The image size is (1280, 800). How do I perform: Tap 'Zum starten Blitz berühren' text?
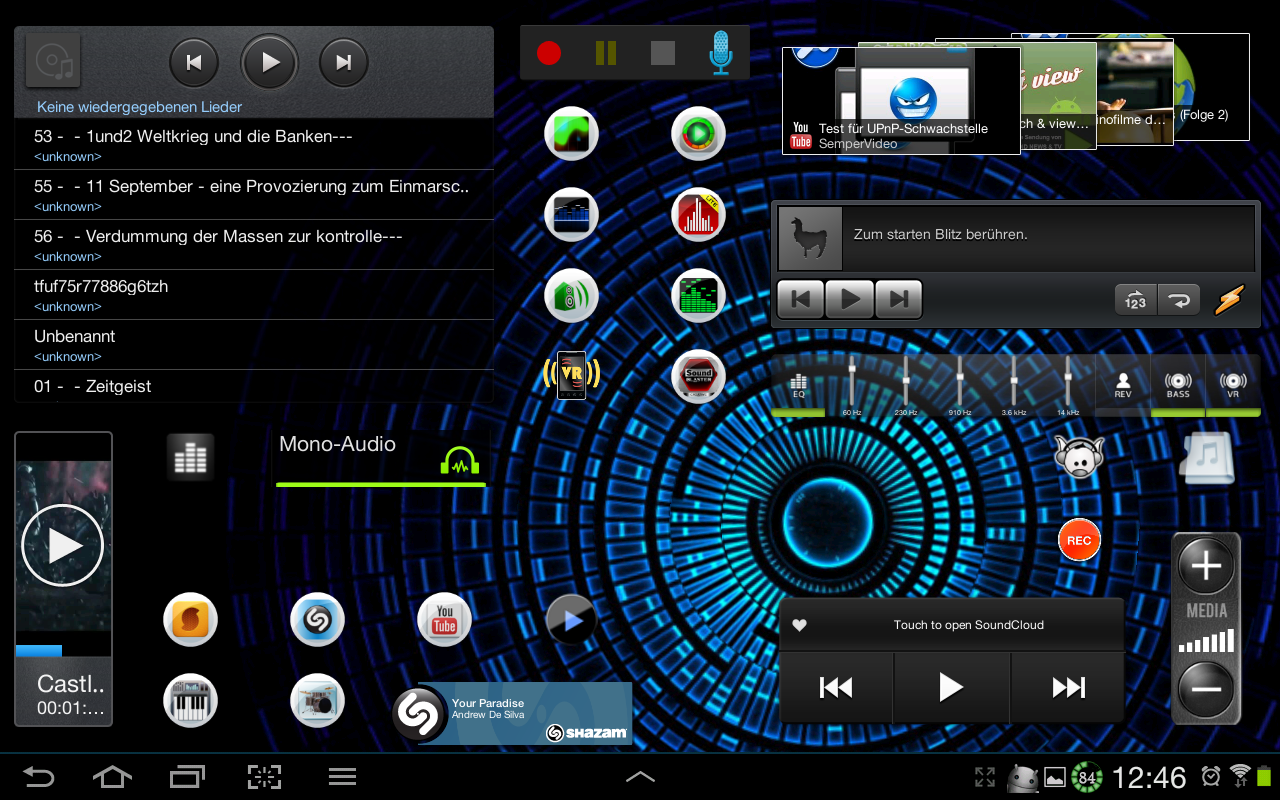[x=940, y=234]
